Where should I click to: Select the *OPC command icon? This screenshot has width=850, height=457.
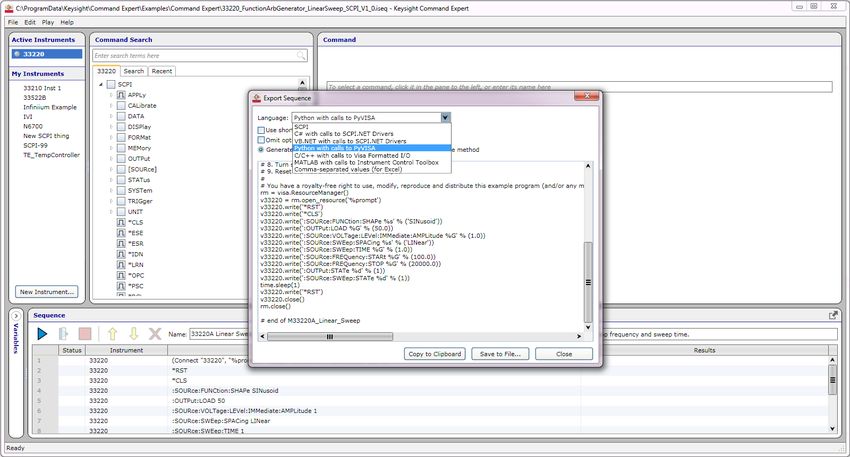pos(121,275)
